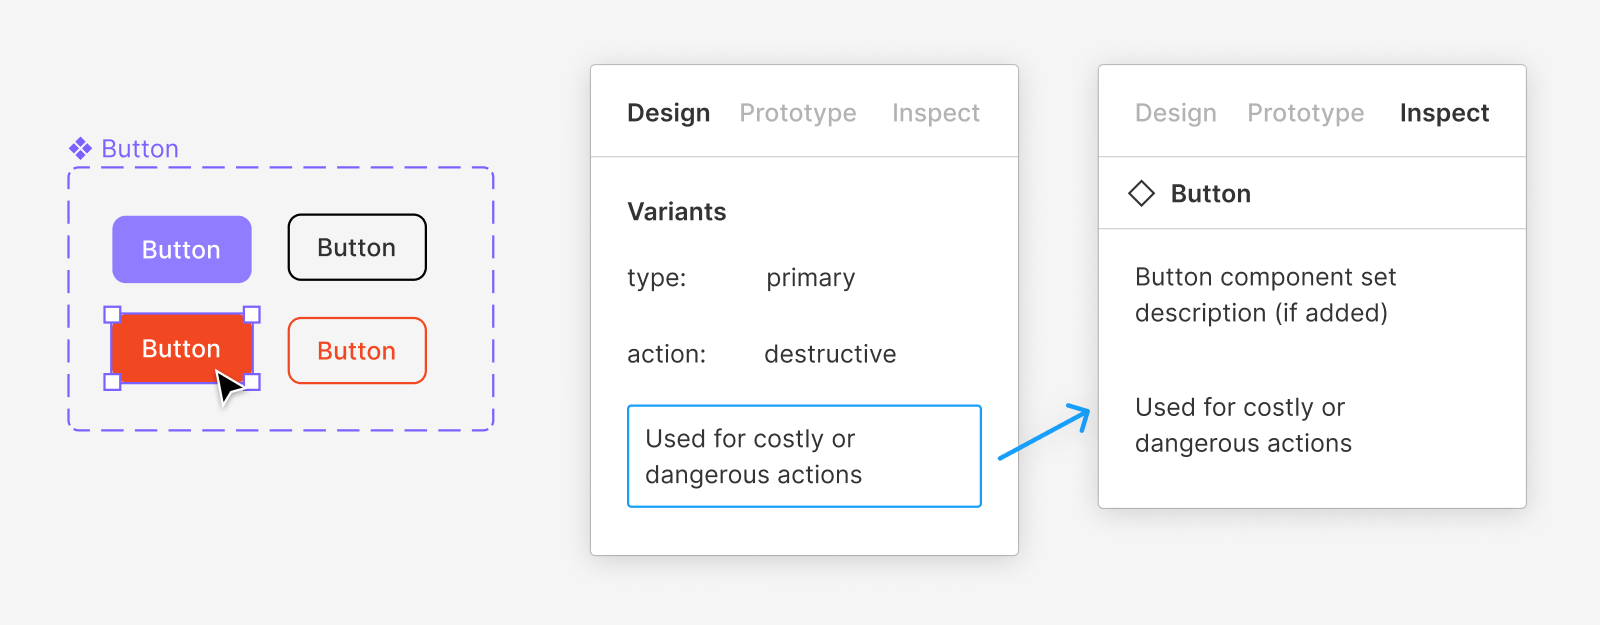Viewport: 1600px width, 625px height.
Task: Click the top-left selection handle of red button
Action: pos(112,315)
